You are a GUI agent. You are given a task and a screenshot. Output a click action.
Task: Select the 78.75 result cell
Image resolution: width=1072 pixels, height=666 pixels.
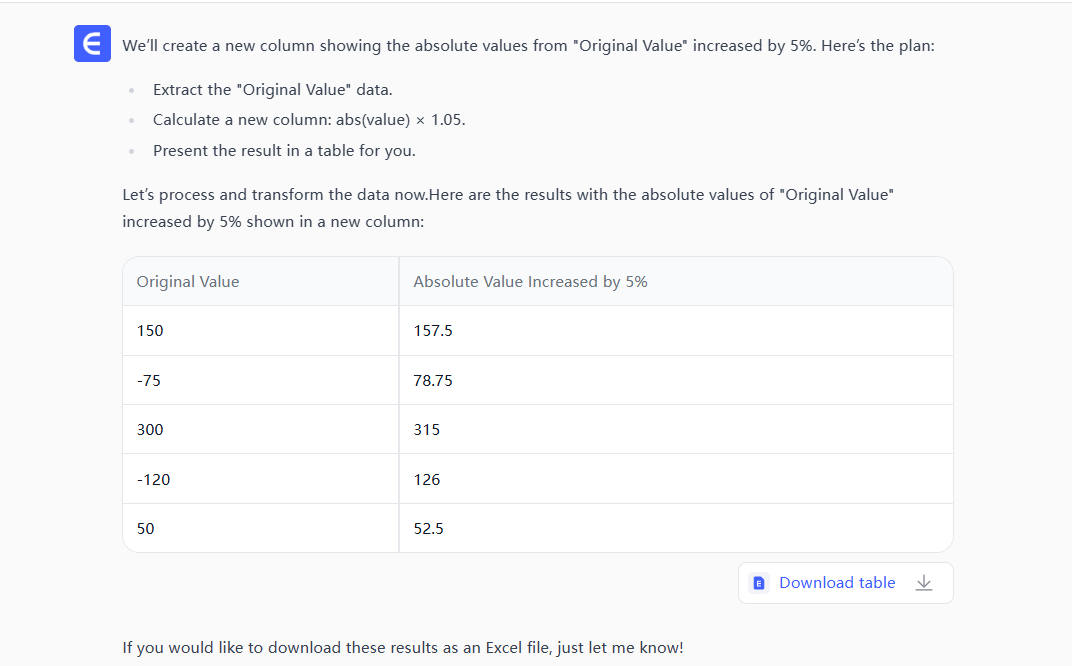click(433, 380)
